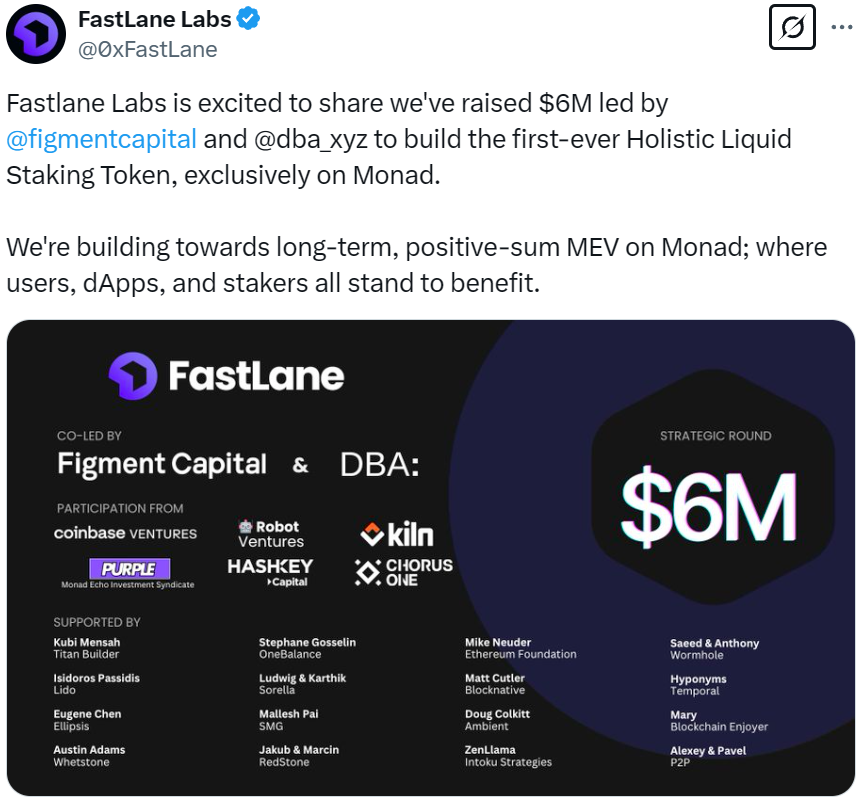Open the Grok explain-post icon
This screenshot has width=865, height=805.
point(792,29)
